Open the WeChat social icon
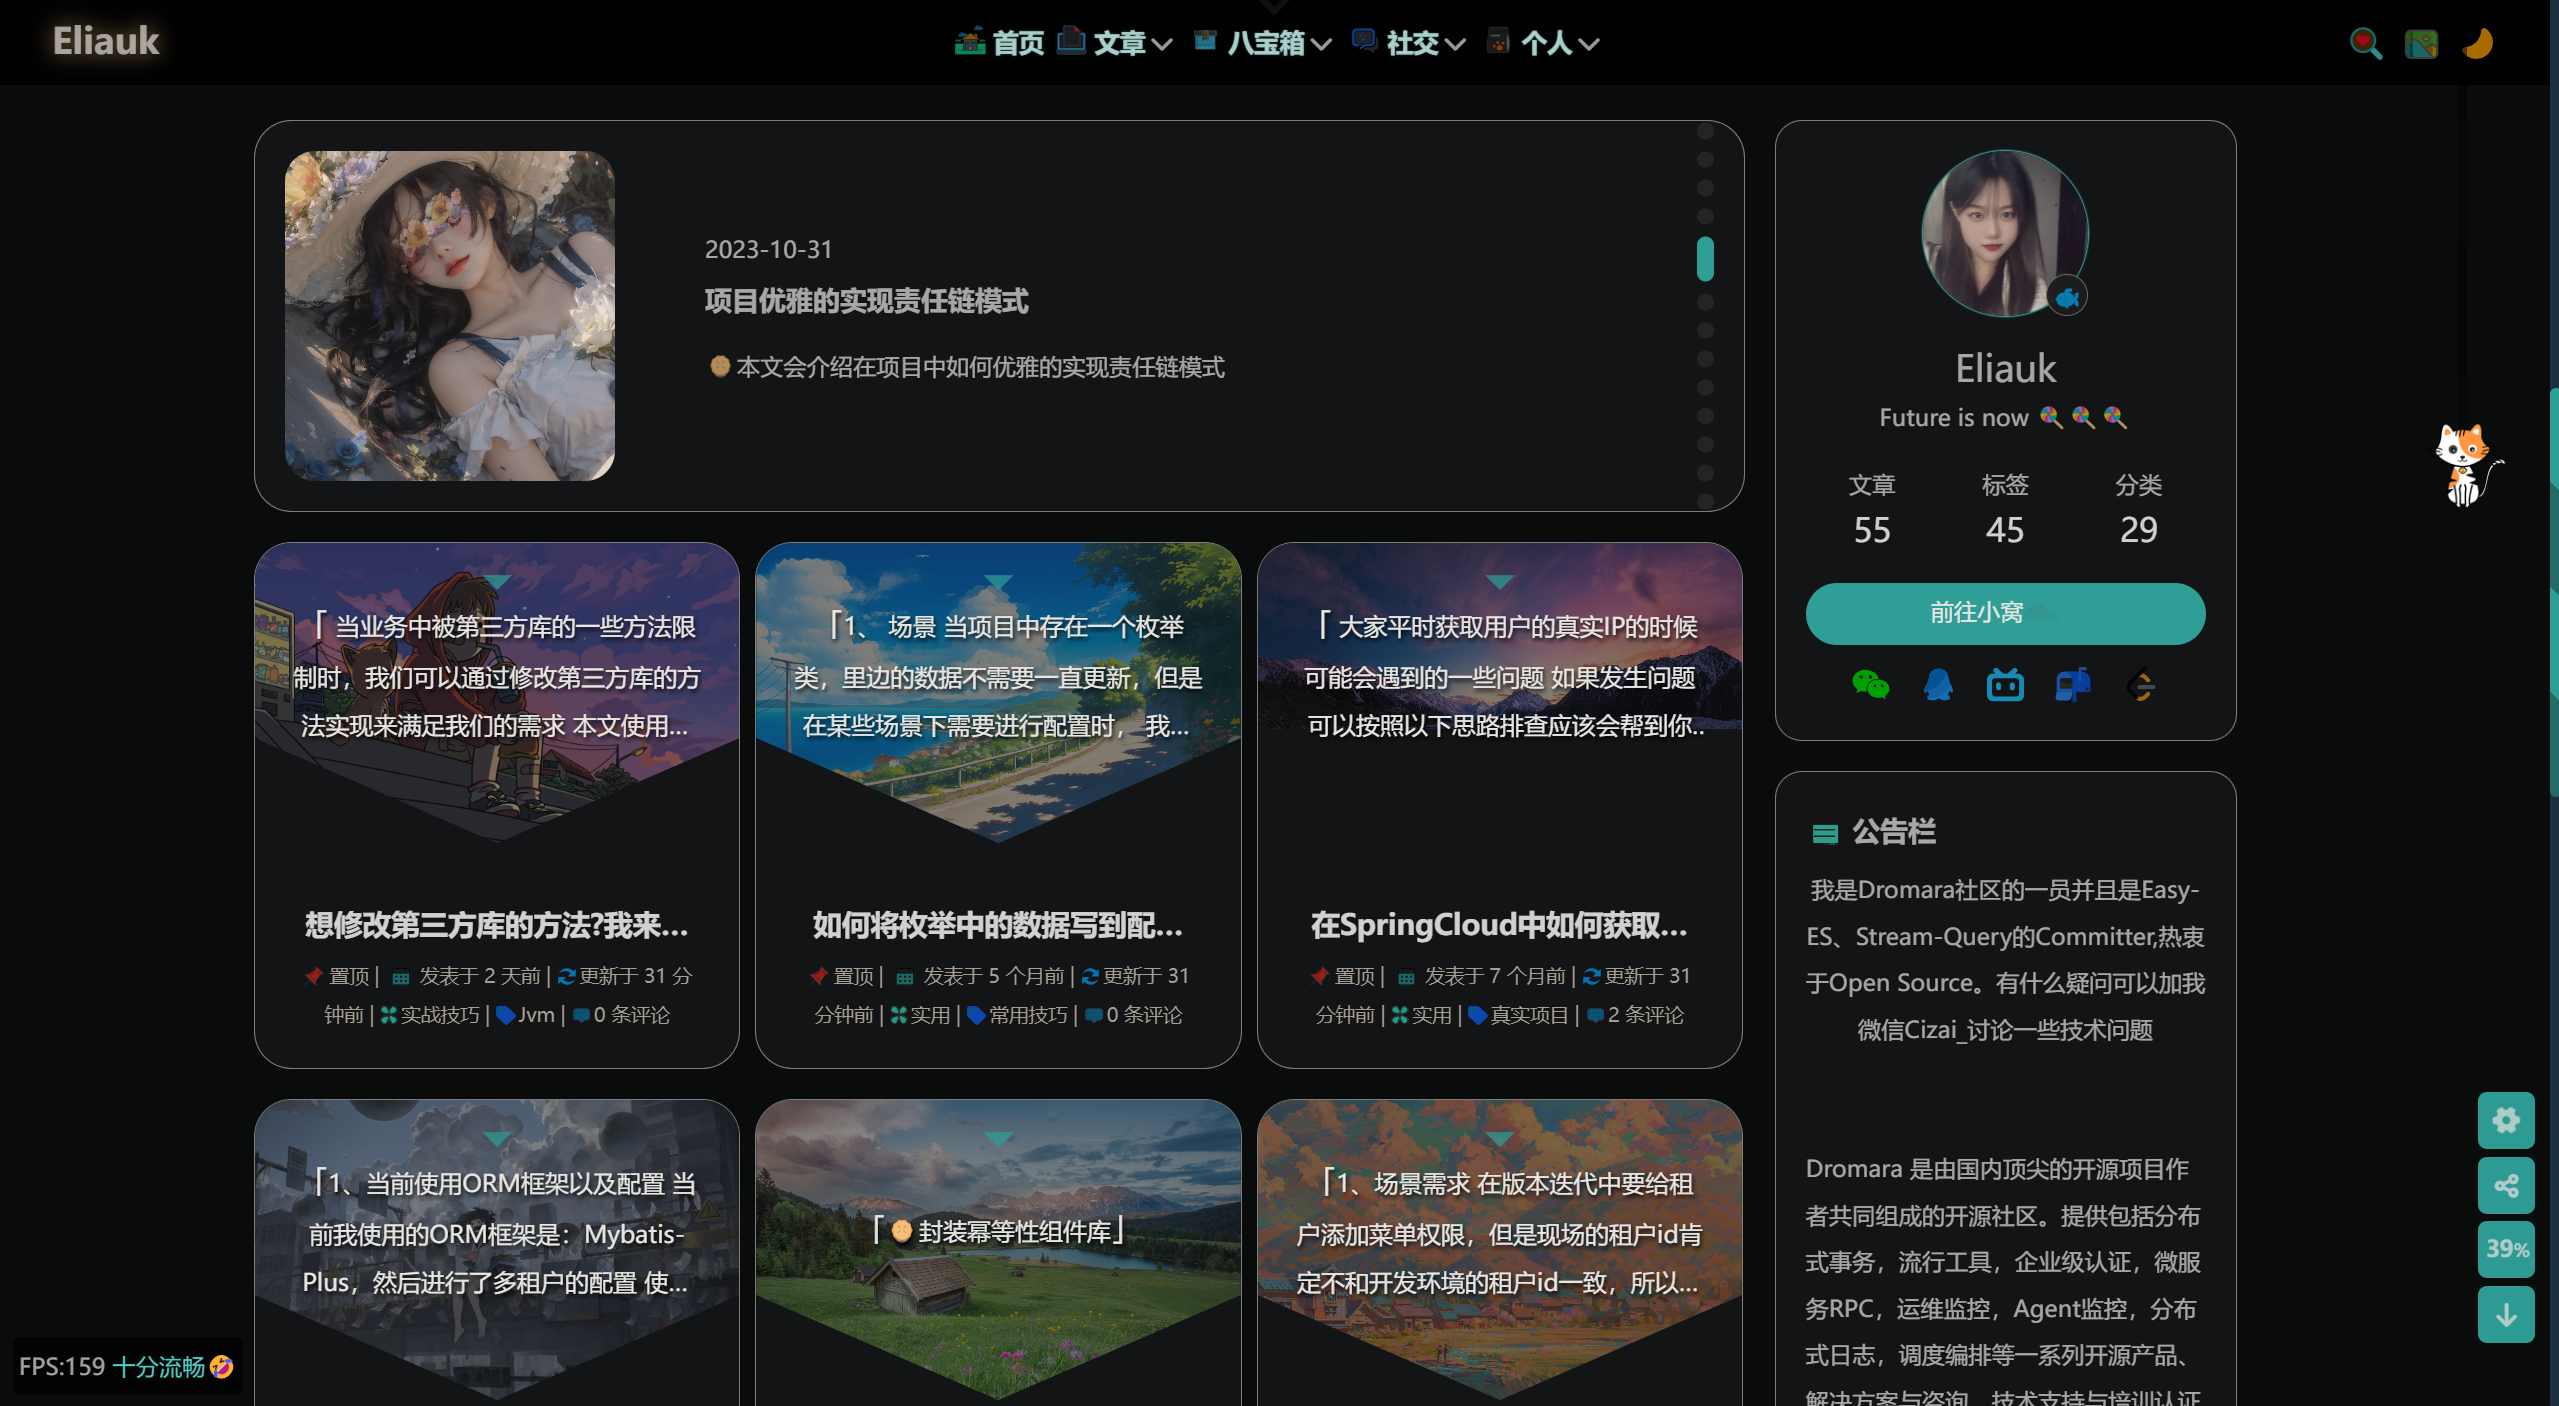 [1870, 685]
